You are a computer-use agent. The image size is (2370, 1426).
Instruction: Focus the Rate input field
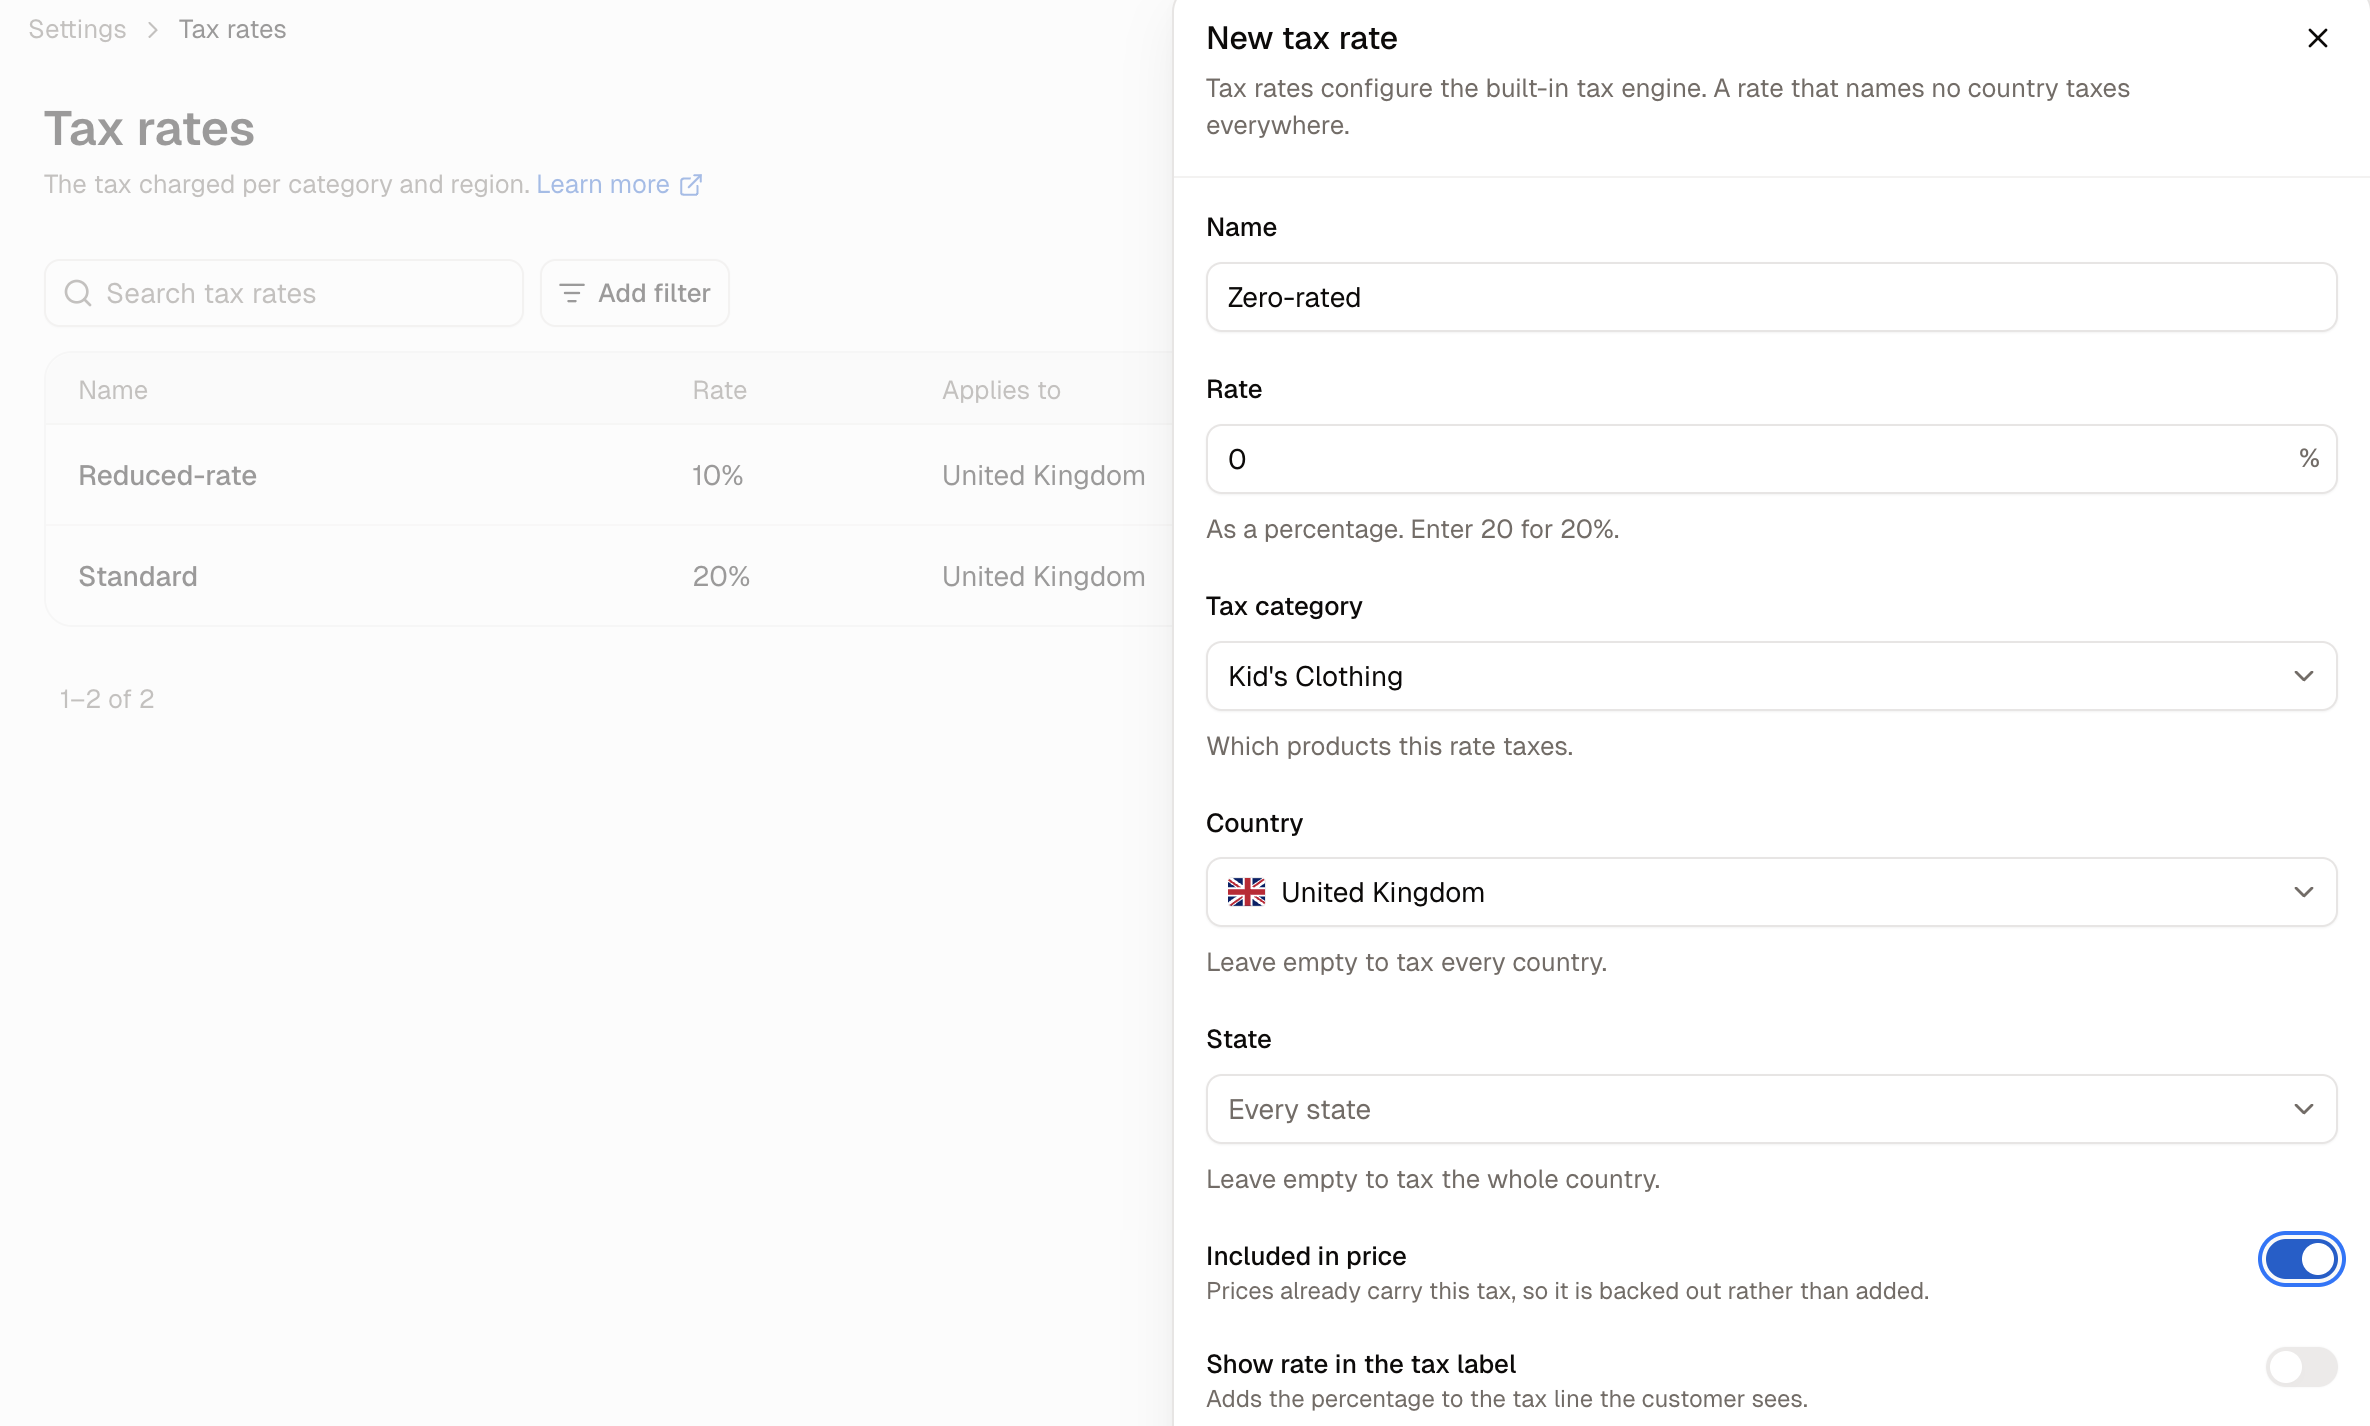[x=1771, y=459]
